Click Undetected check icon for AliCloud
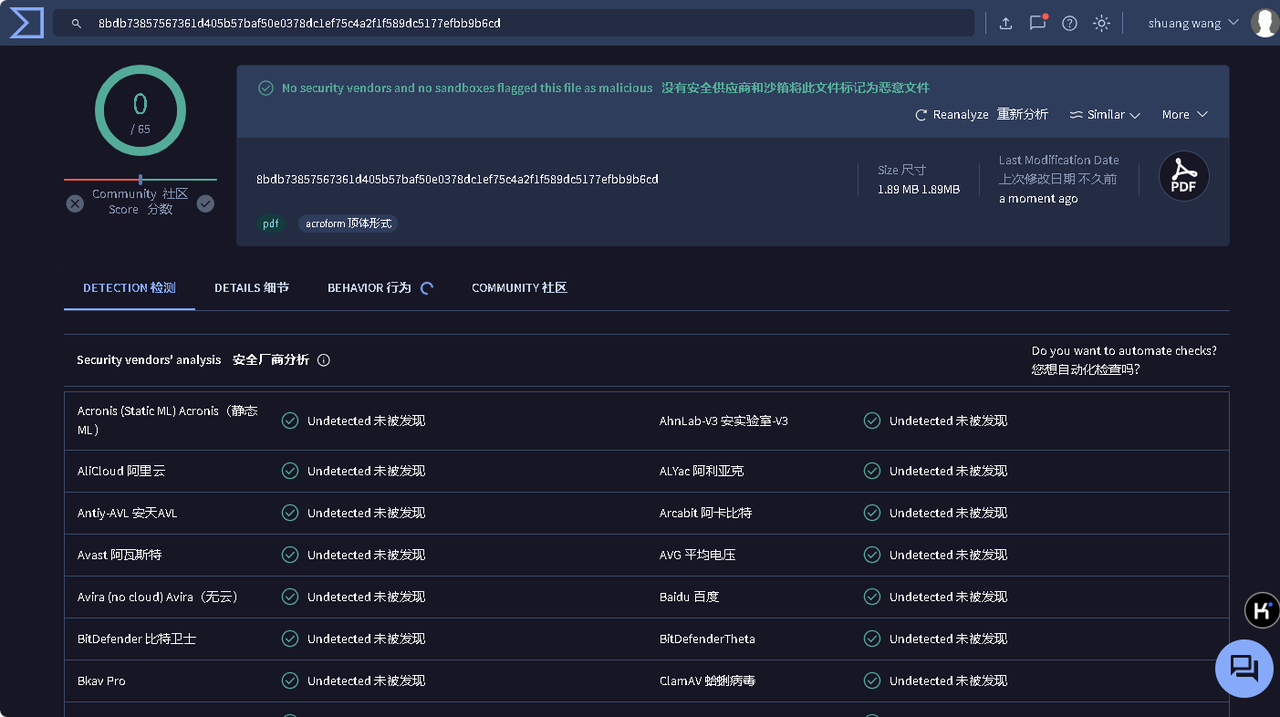1280x717 pixels. (x=290, y=471)
